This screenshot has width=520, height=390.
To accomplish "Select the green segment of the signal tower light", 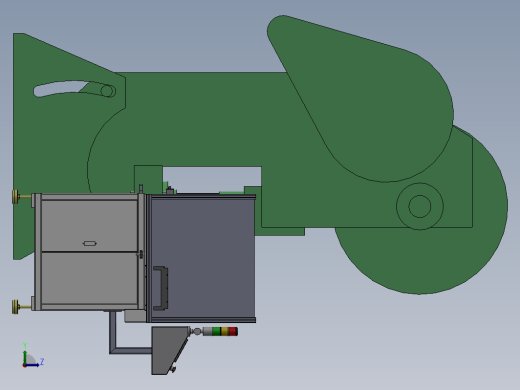I will (216, 331).
